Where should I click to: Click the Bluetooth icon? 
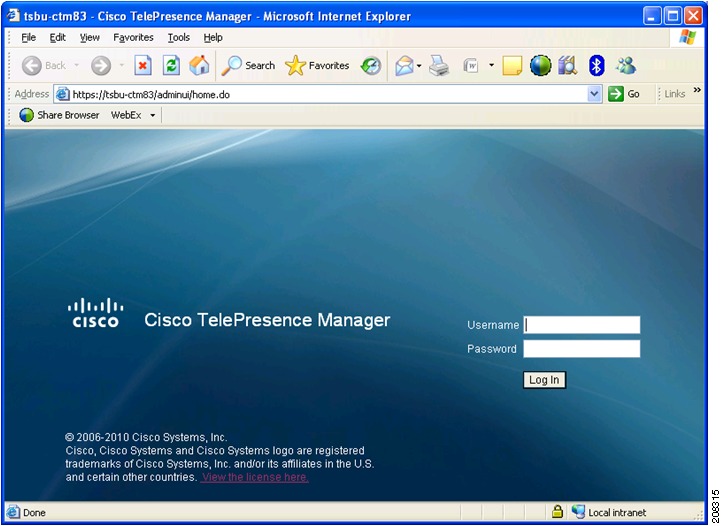596,66
